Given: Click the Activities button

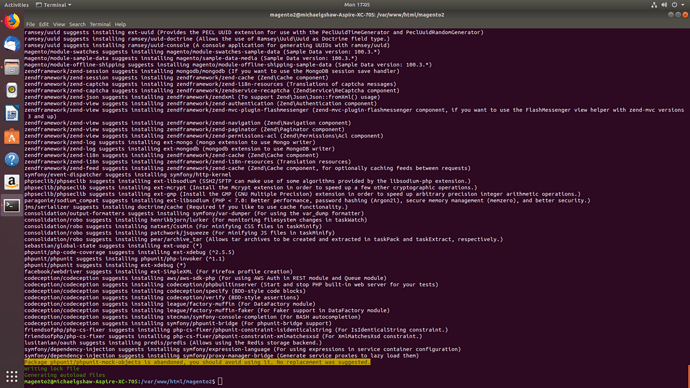Looking at the screenshot, I should pyautogui.click(x=16, y=5).
